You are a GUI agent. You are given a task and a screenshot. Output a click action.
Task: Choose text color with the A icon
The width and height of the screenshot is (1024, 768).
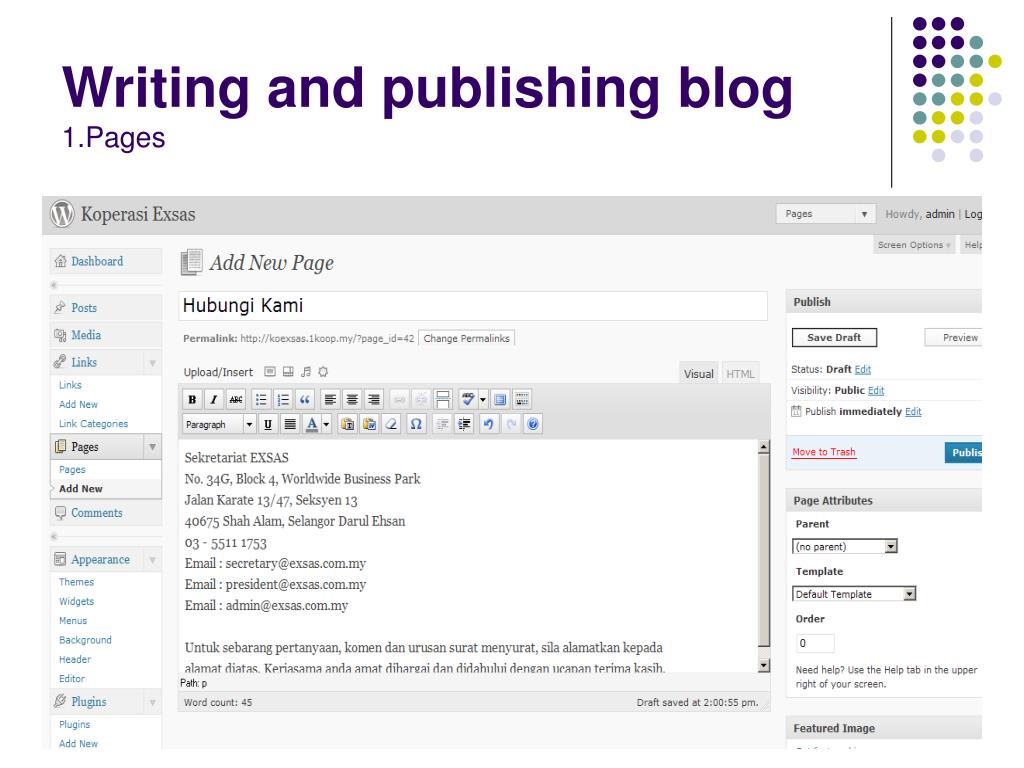click(312, 424)
